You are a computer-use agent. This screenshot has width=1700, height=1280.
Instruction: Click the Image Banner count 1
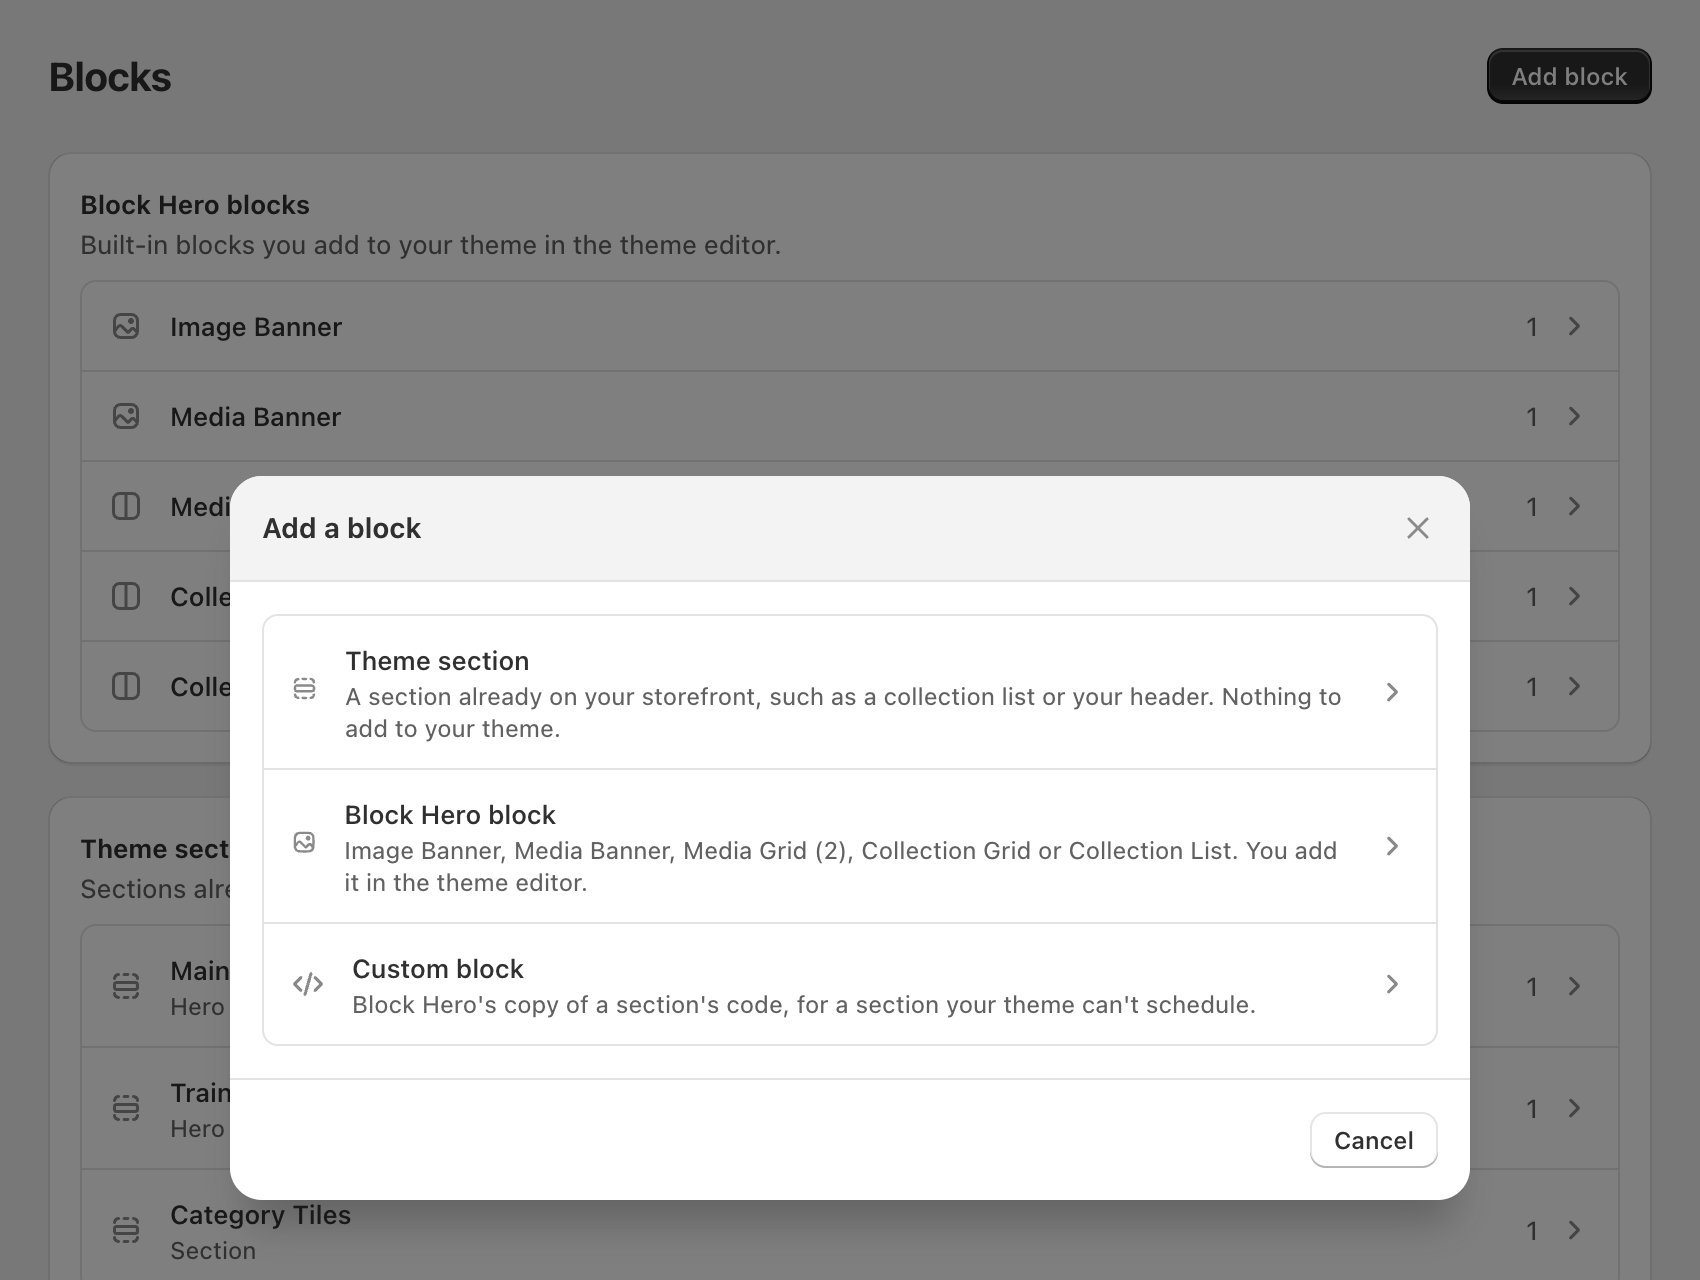1531,327
